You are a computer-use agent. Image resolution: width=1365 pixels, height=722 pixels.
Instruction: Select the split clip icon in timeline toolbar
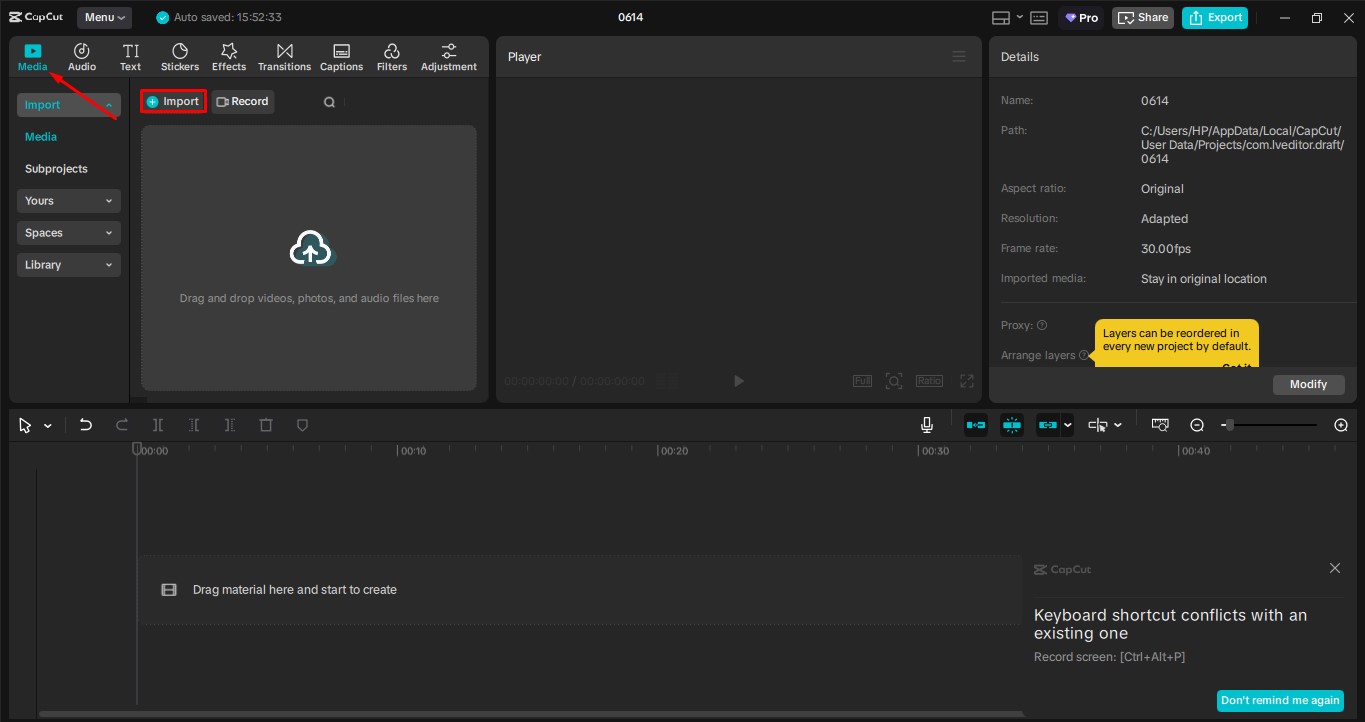pyautogui.click(x=157, y=424)
